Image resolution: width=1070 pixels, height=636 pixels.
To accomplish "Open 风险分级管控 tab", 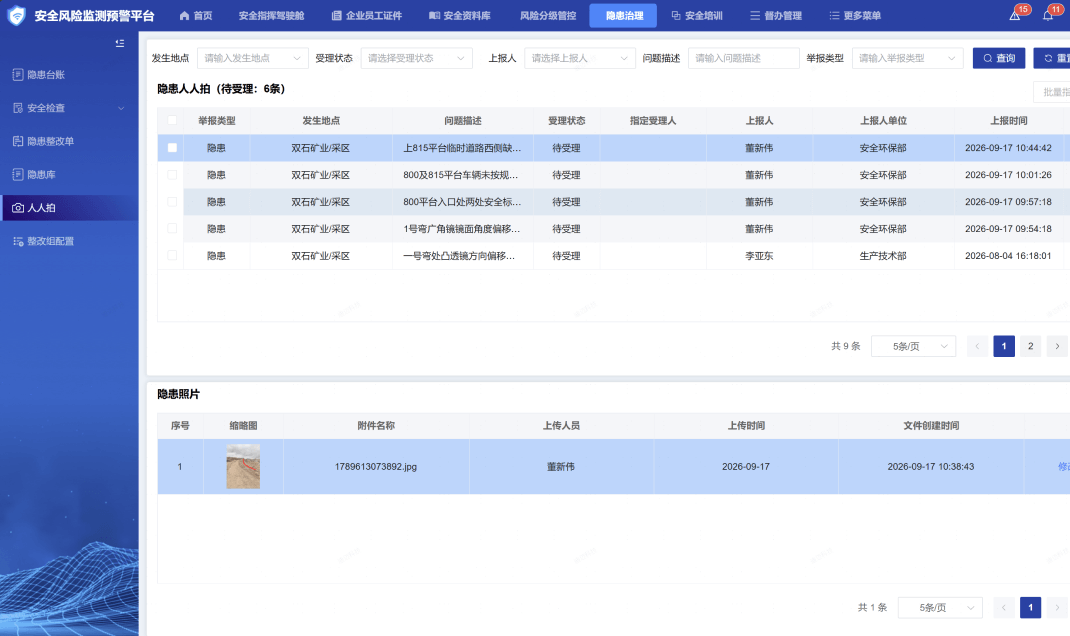I will [x=548, y=15].
